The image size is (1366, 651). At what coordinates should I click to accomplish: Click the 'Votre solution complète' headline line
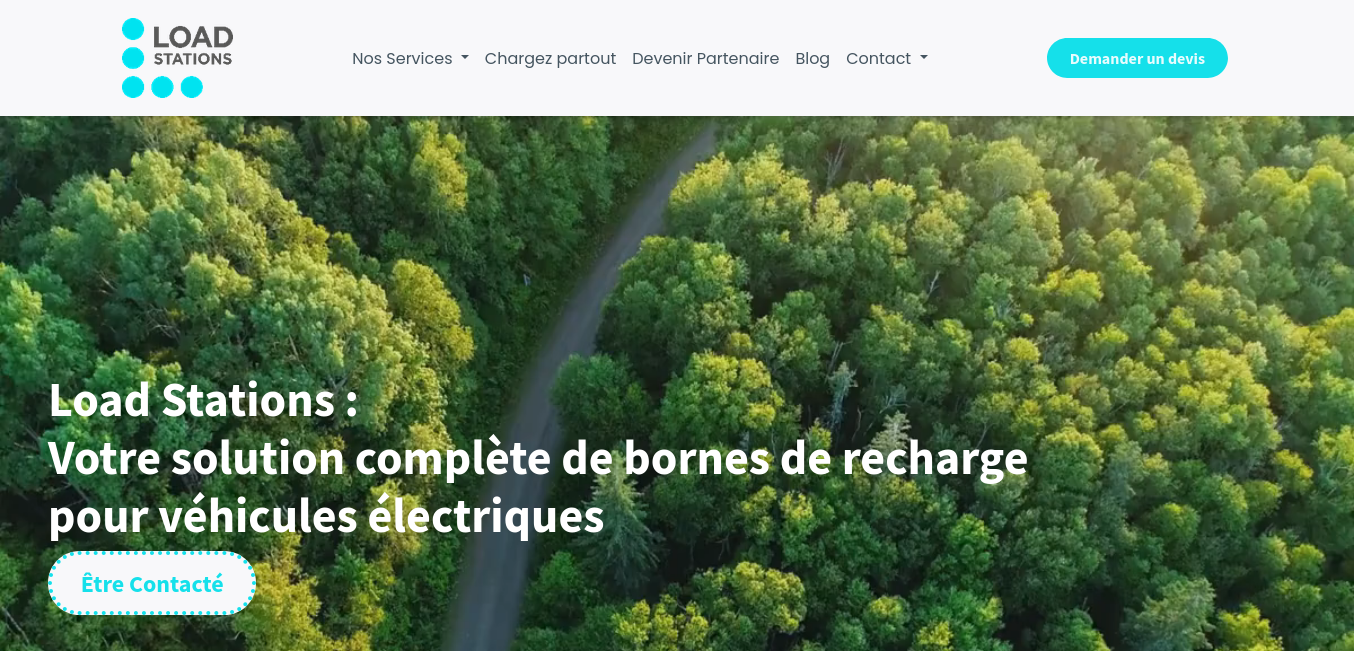tap(538, 458)
